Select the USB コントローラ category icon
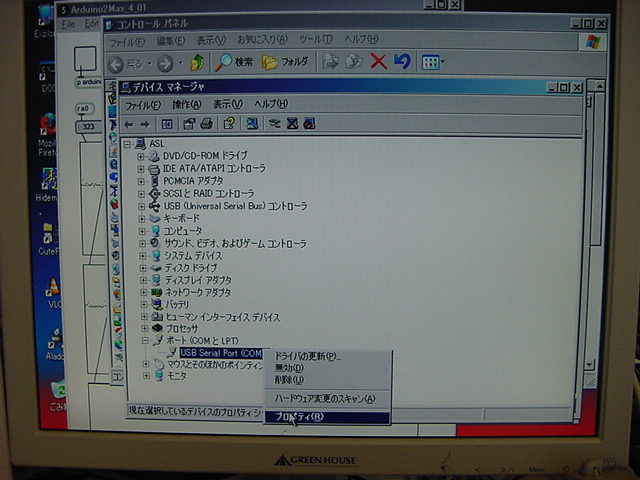Viewport: 640px width, 480px height. 154,206
